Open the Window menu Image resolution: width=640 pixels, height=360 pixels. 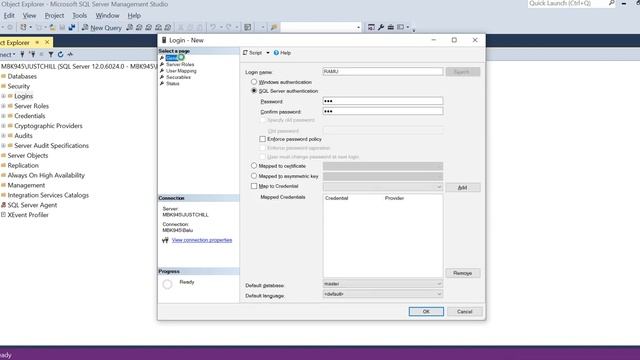pos(107,16)
